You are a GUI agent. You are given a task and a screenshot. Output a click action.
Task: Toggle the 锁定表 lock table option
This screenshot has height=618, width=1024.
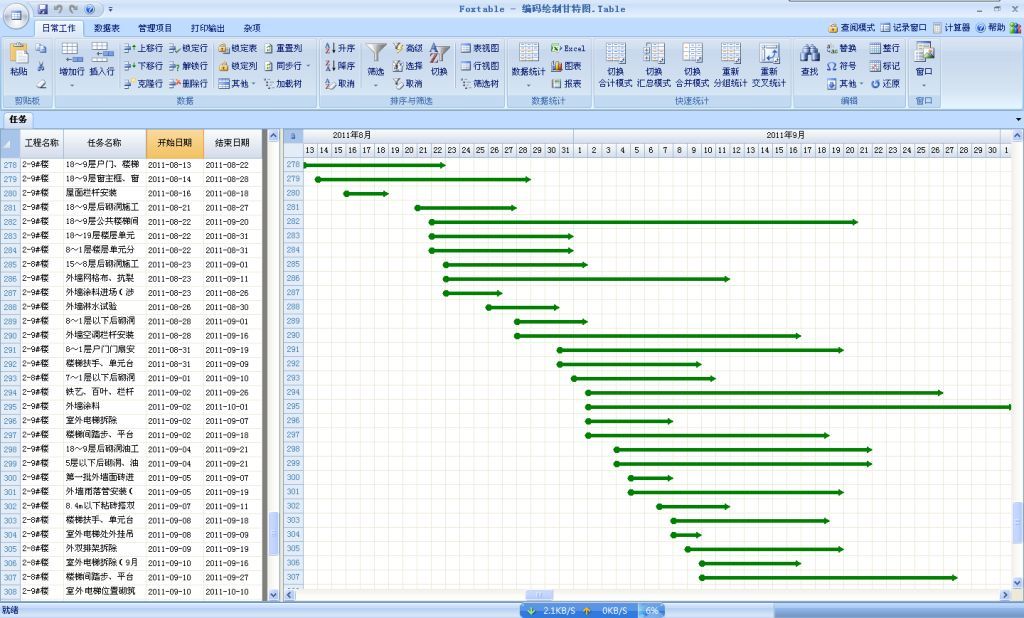click(x=238, y=48)
